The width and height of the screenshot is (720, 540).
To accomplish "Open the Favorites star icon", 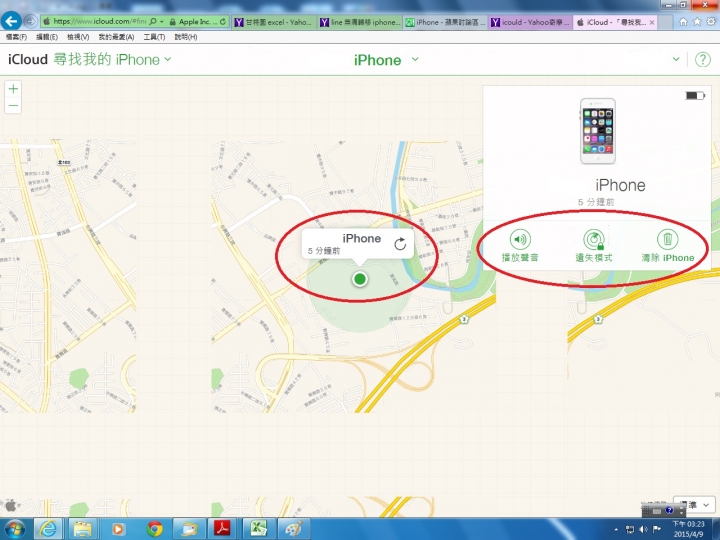I will click(x=697, y=22).
